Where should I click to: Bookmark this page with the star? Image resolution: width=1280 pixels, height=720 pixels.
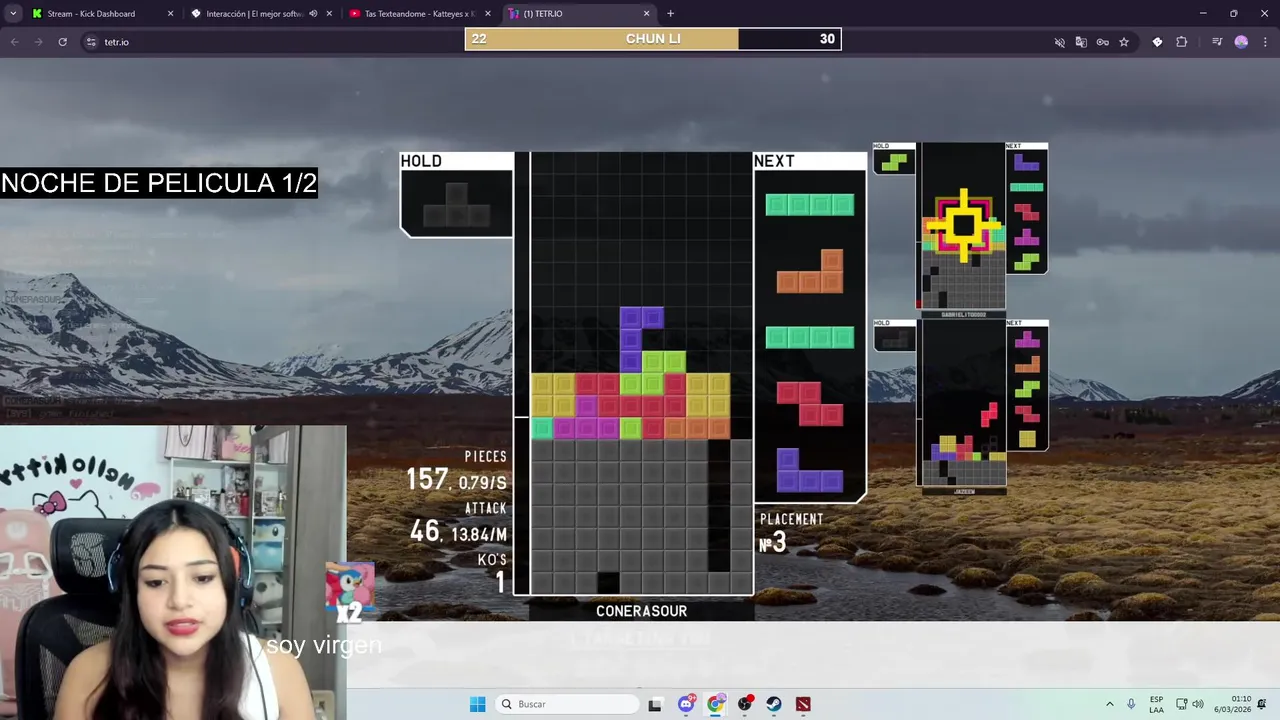1124,42
